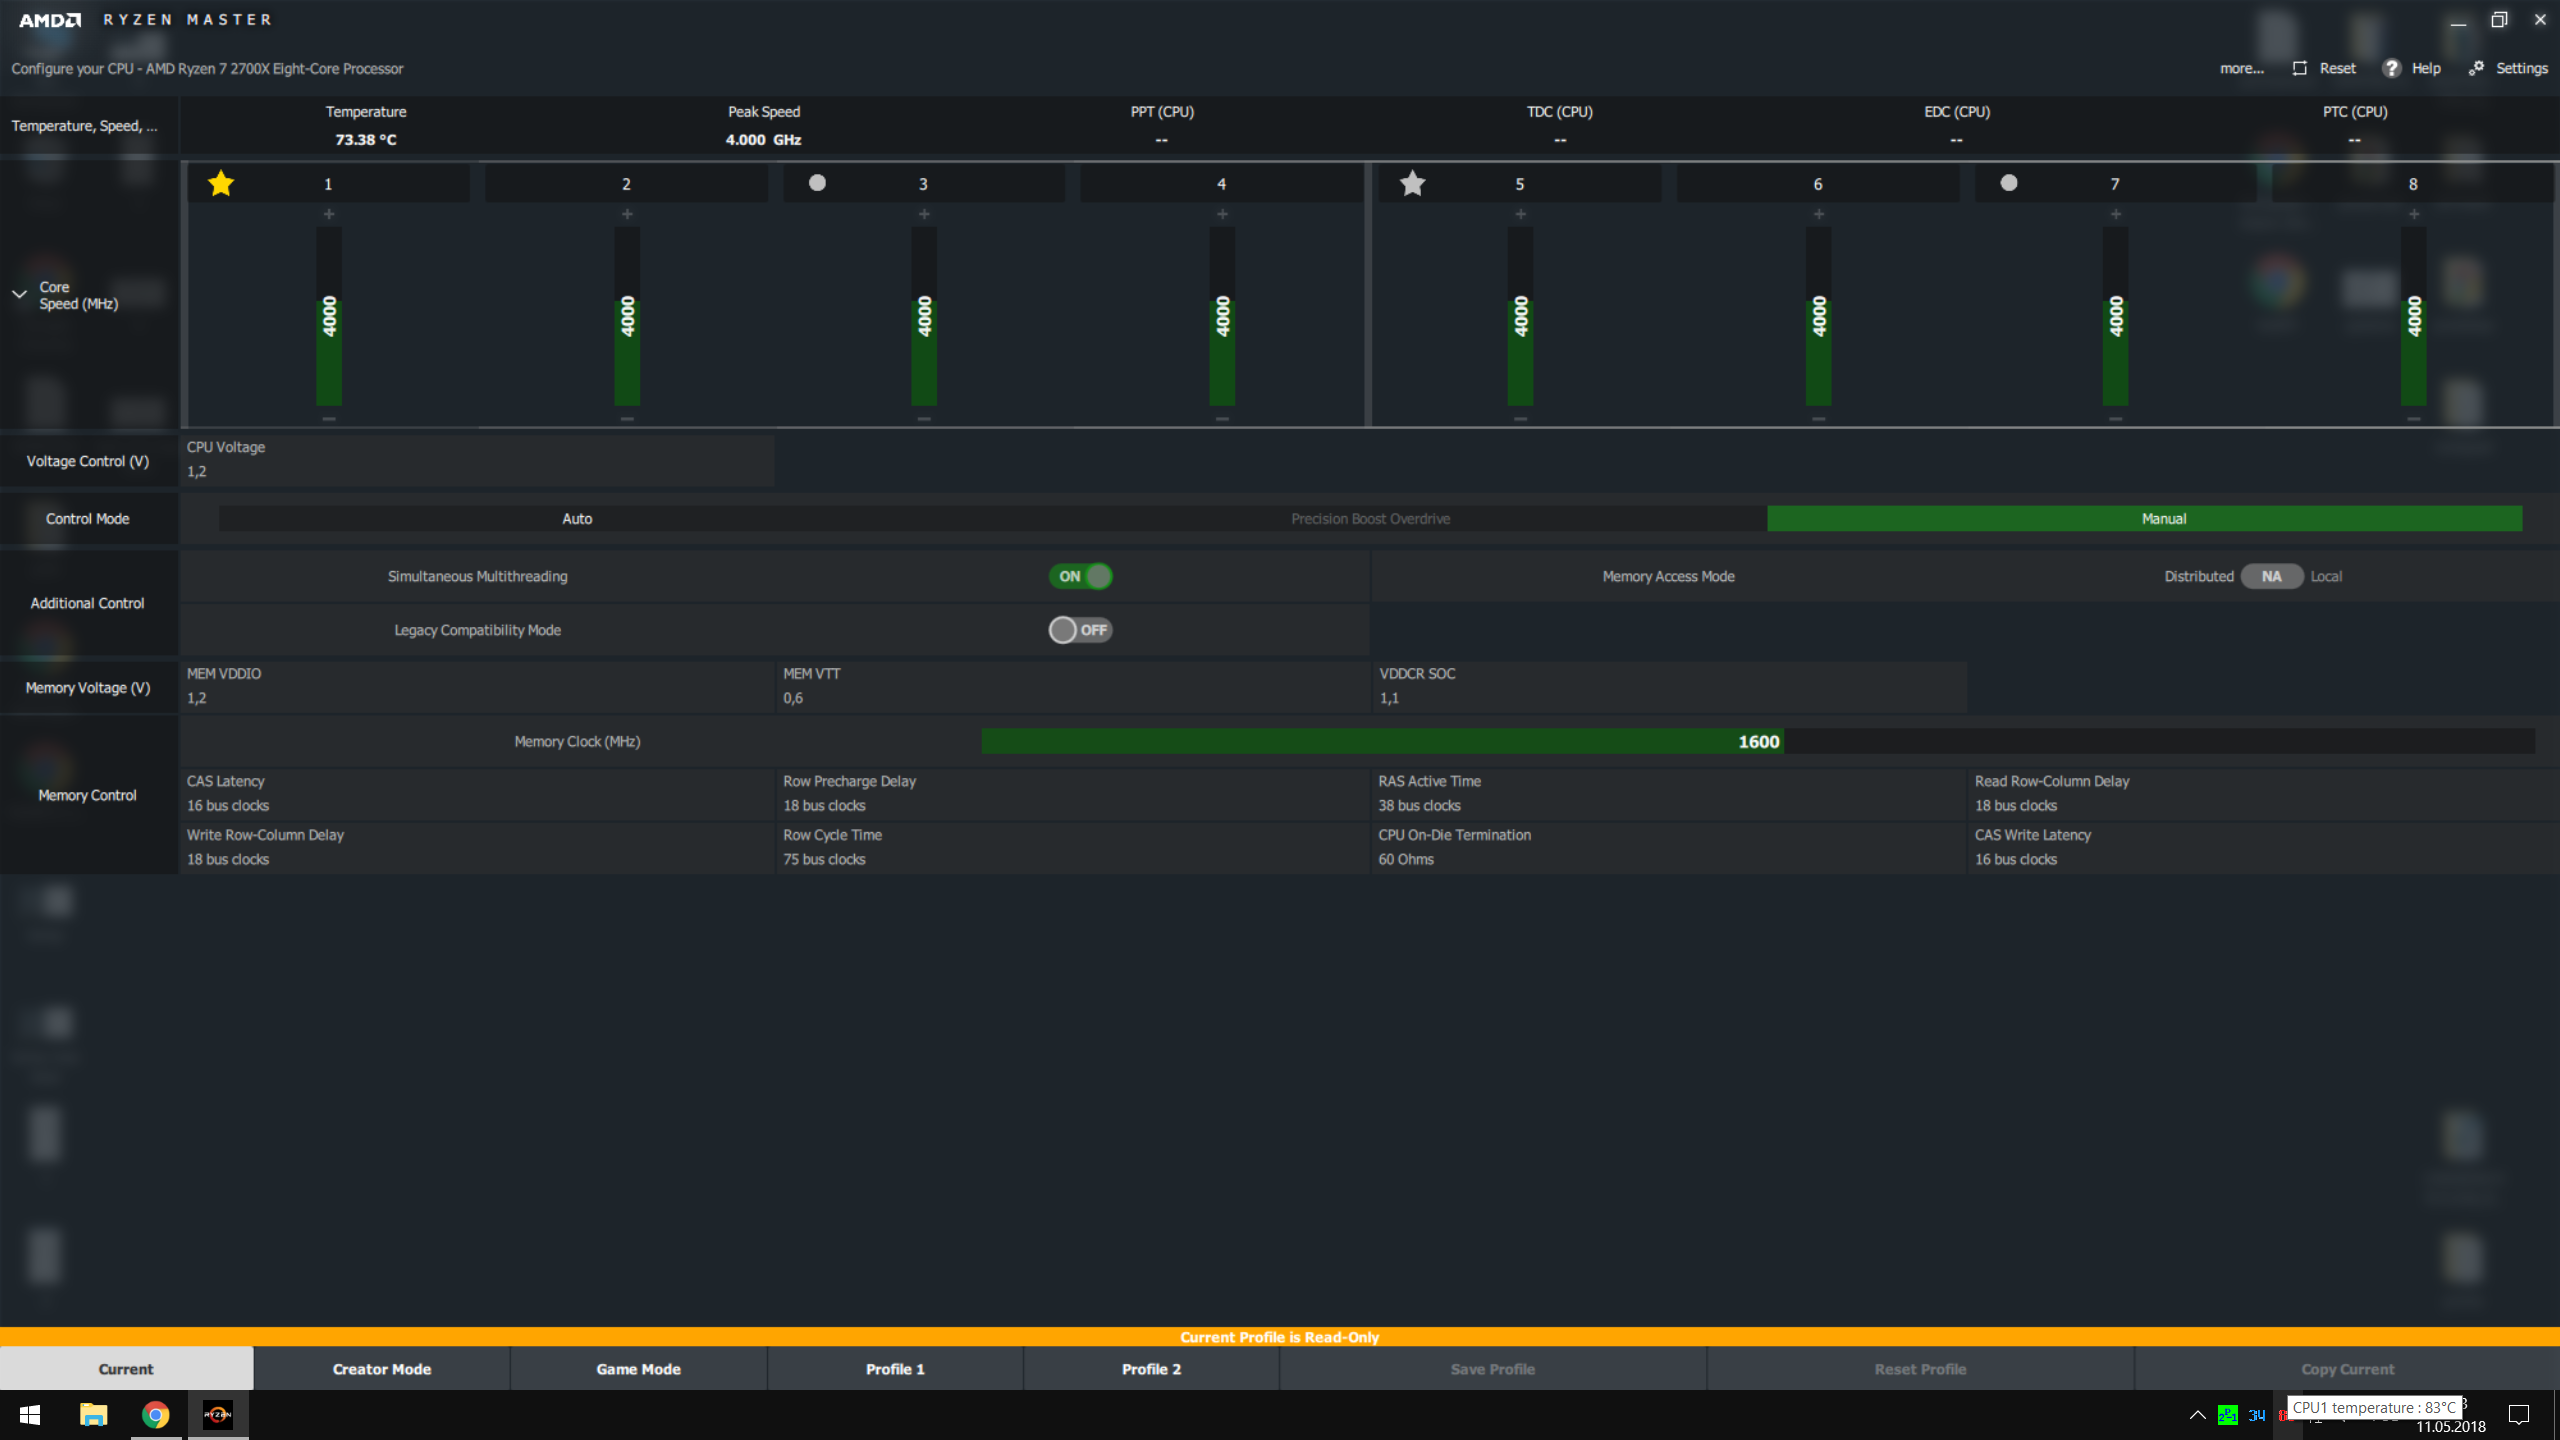Open Chrome from taskbar
The width and height of the screenshot is (2560, 1440).
pos(155,1415)
